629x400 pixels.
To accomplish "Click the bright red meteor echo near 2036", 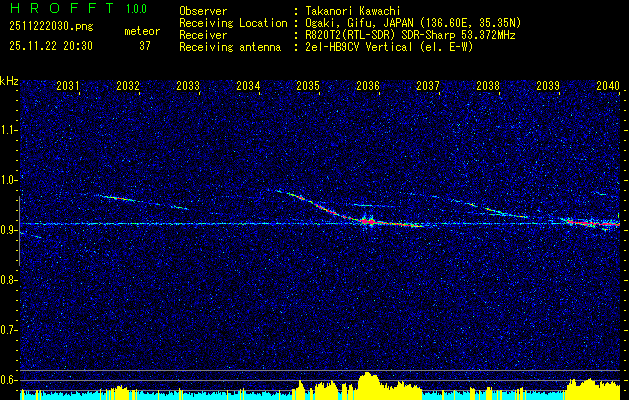I will 368,221.
